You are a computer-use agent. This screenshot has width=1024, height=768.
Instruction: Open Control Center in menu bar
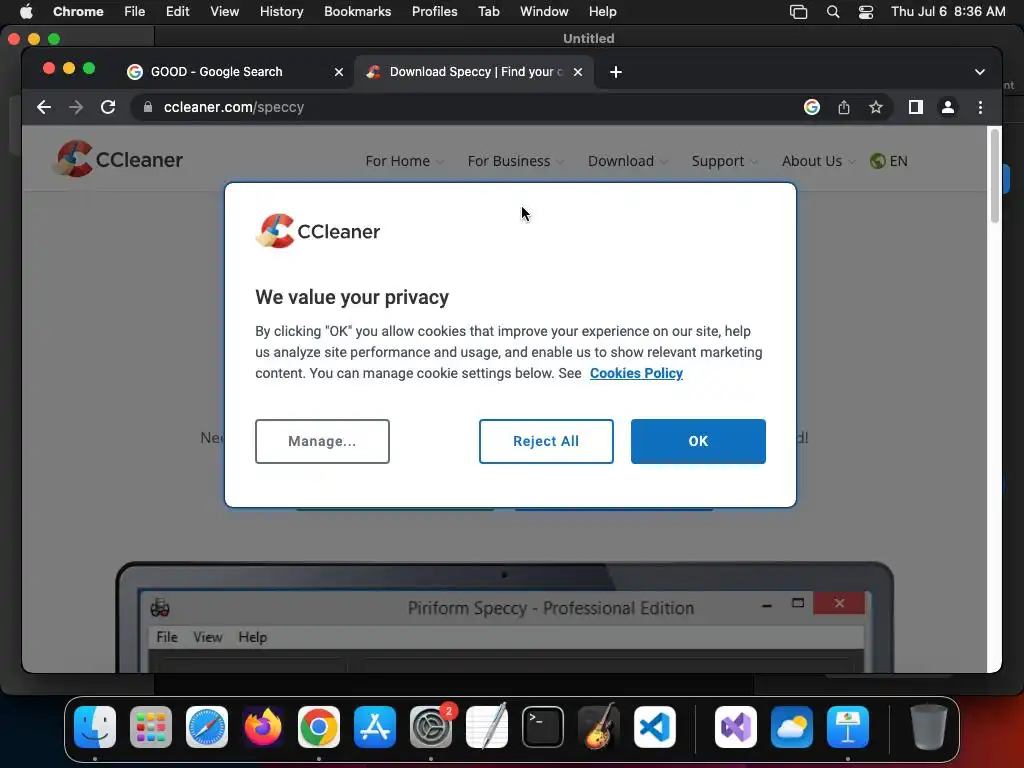click(866, 12)
